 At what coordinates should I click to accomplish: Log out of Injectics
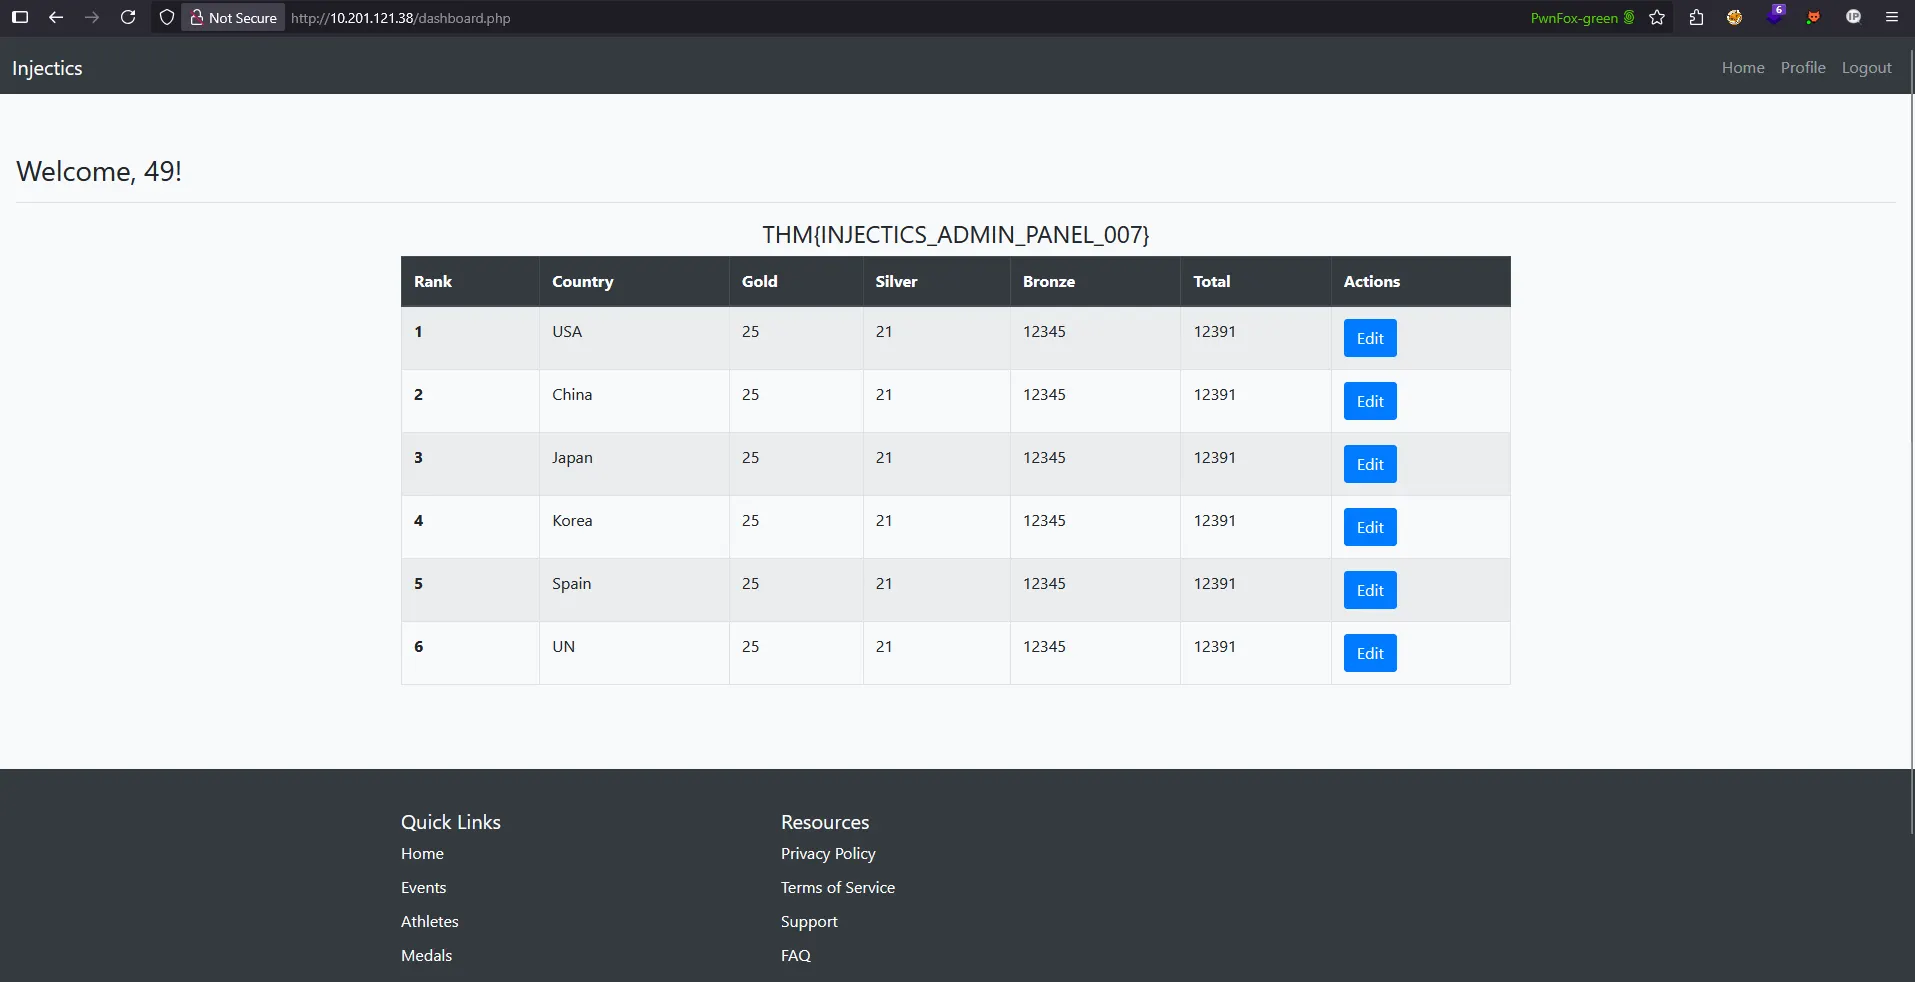1866,67
